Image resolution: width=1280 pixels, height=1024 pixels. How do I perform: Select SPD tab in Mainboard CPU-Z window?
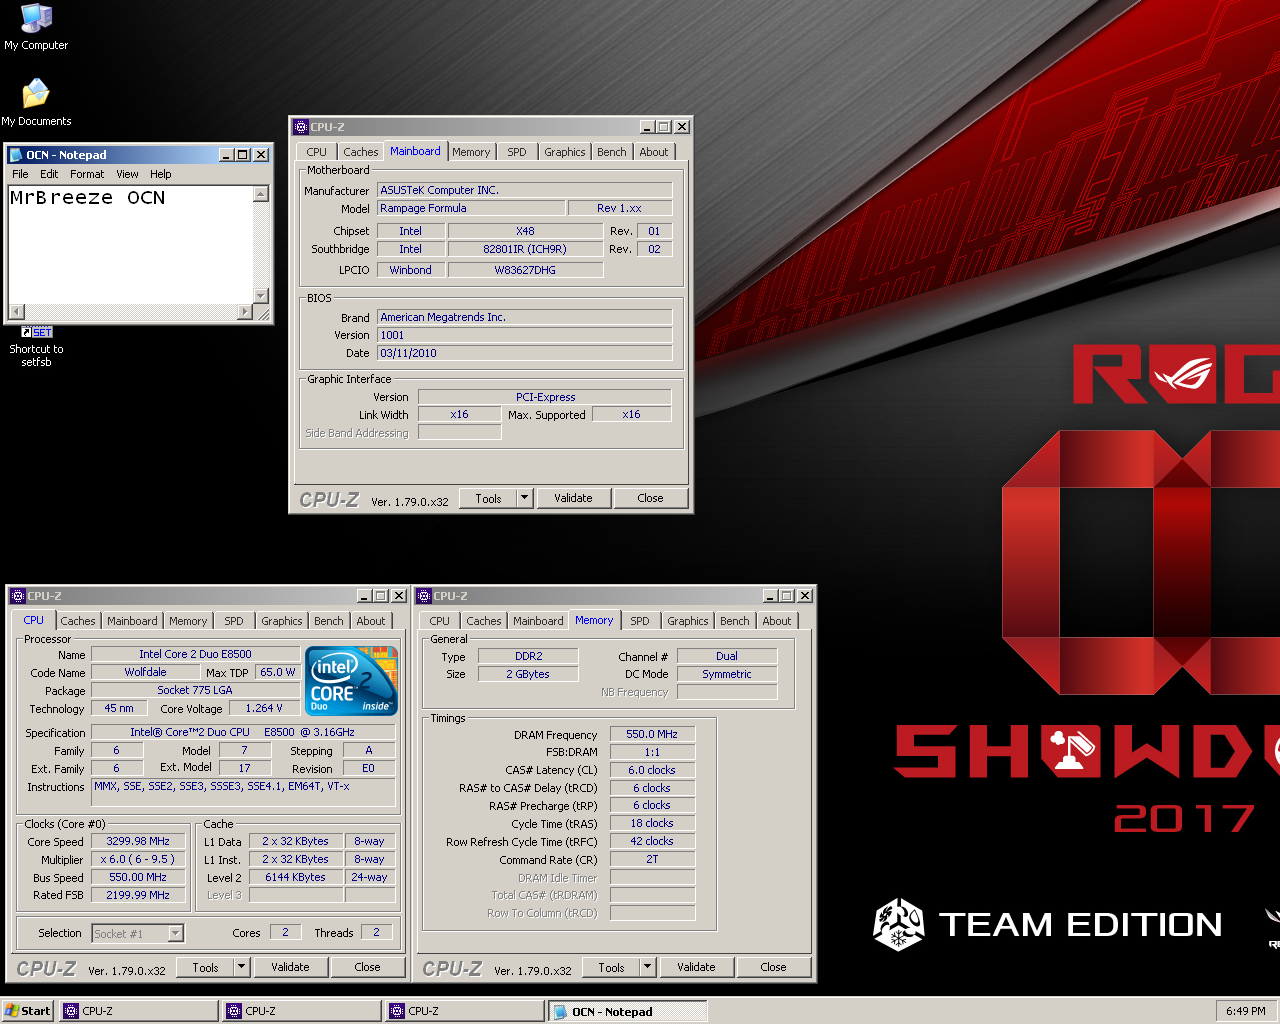pyautogui.click(x=517, y=152)
